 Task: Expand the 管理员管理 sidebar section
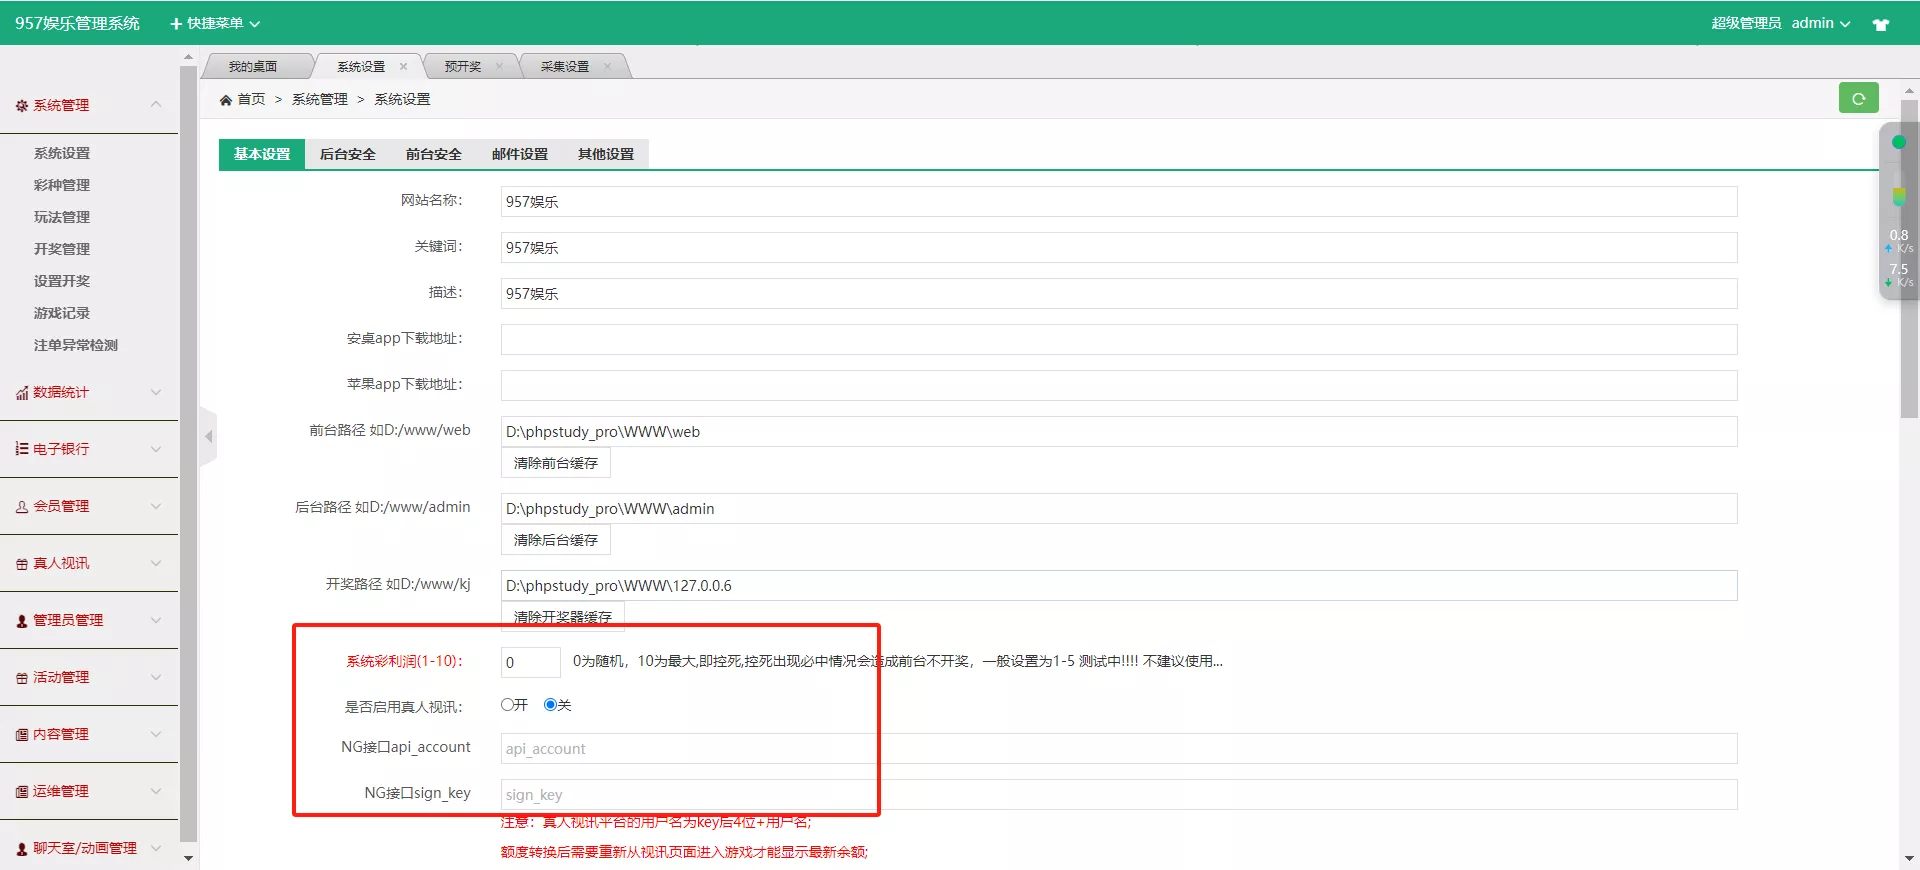[x=156, y=620]
